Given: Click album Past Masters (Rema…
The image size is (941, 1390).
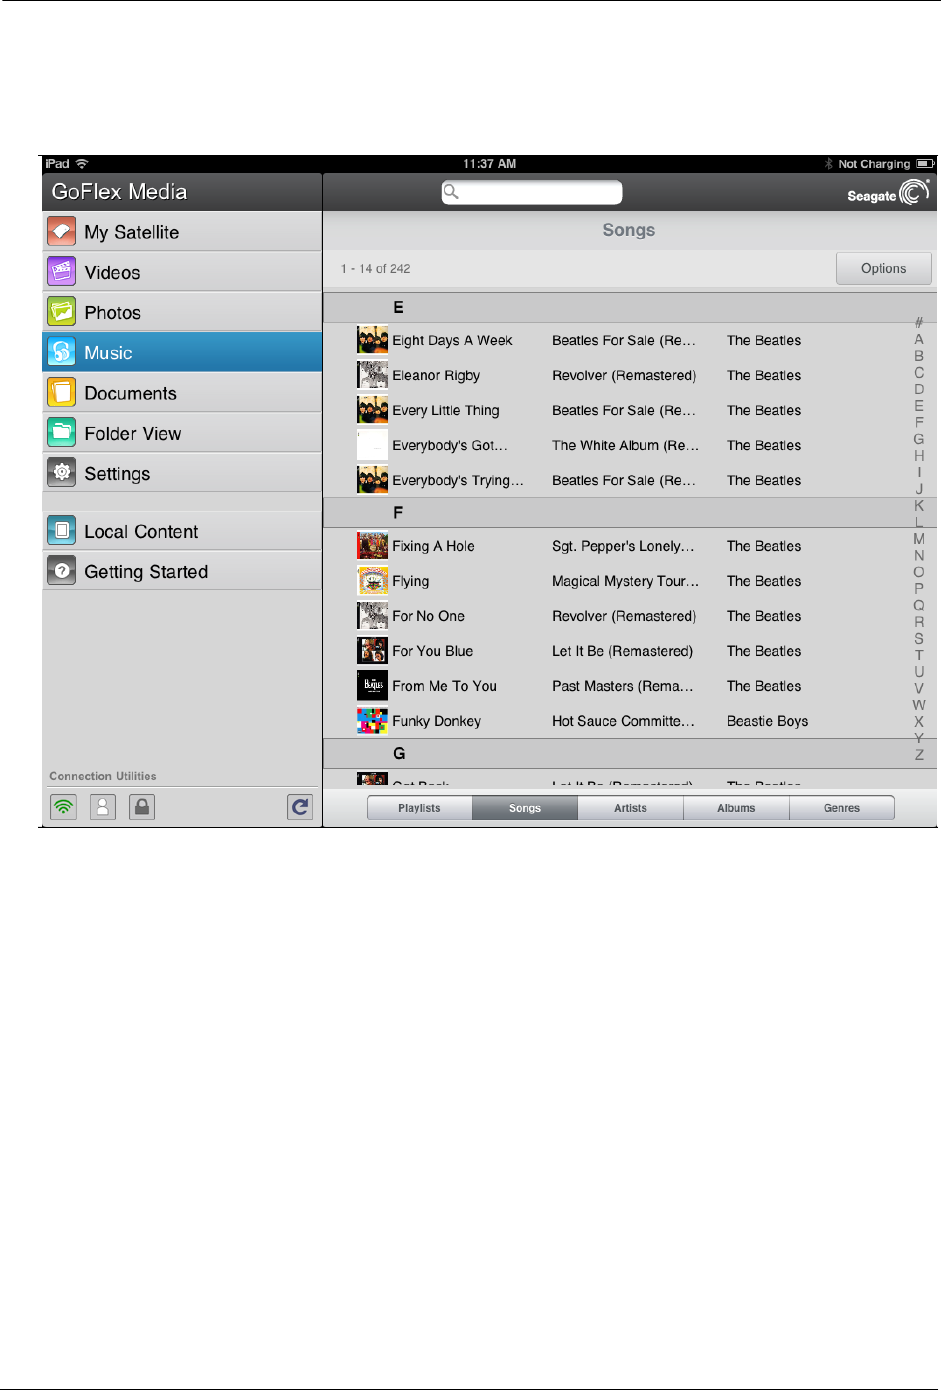Looking at the screenshot, I should click(x=623, y=686).
